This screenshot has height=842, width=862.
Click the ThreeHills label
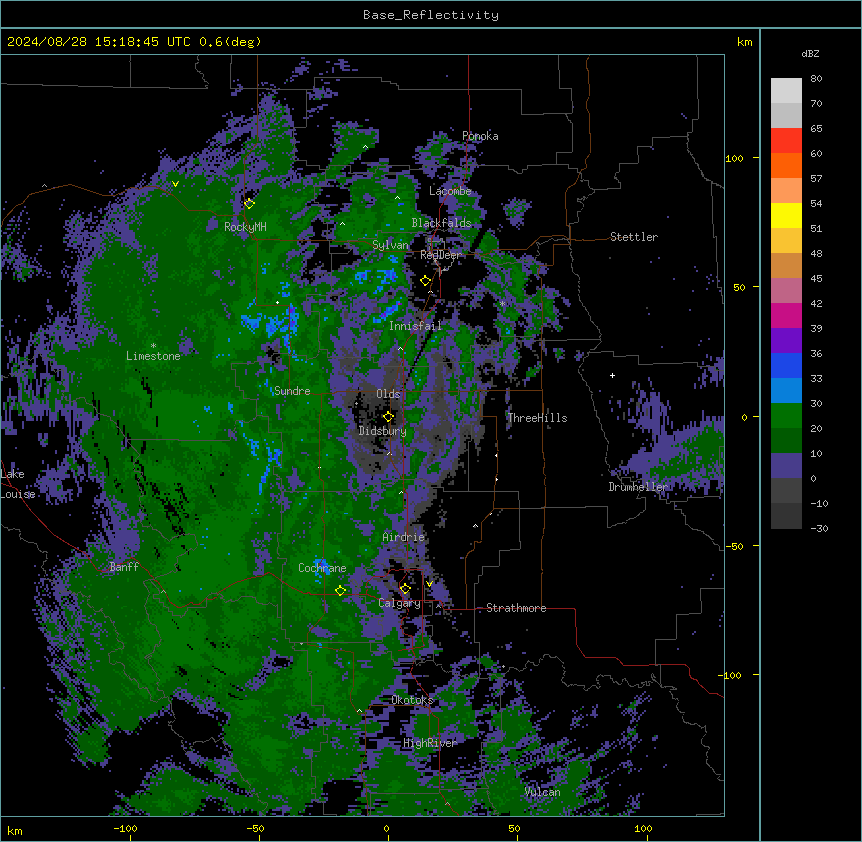point(537,418)
